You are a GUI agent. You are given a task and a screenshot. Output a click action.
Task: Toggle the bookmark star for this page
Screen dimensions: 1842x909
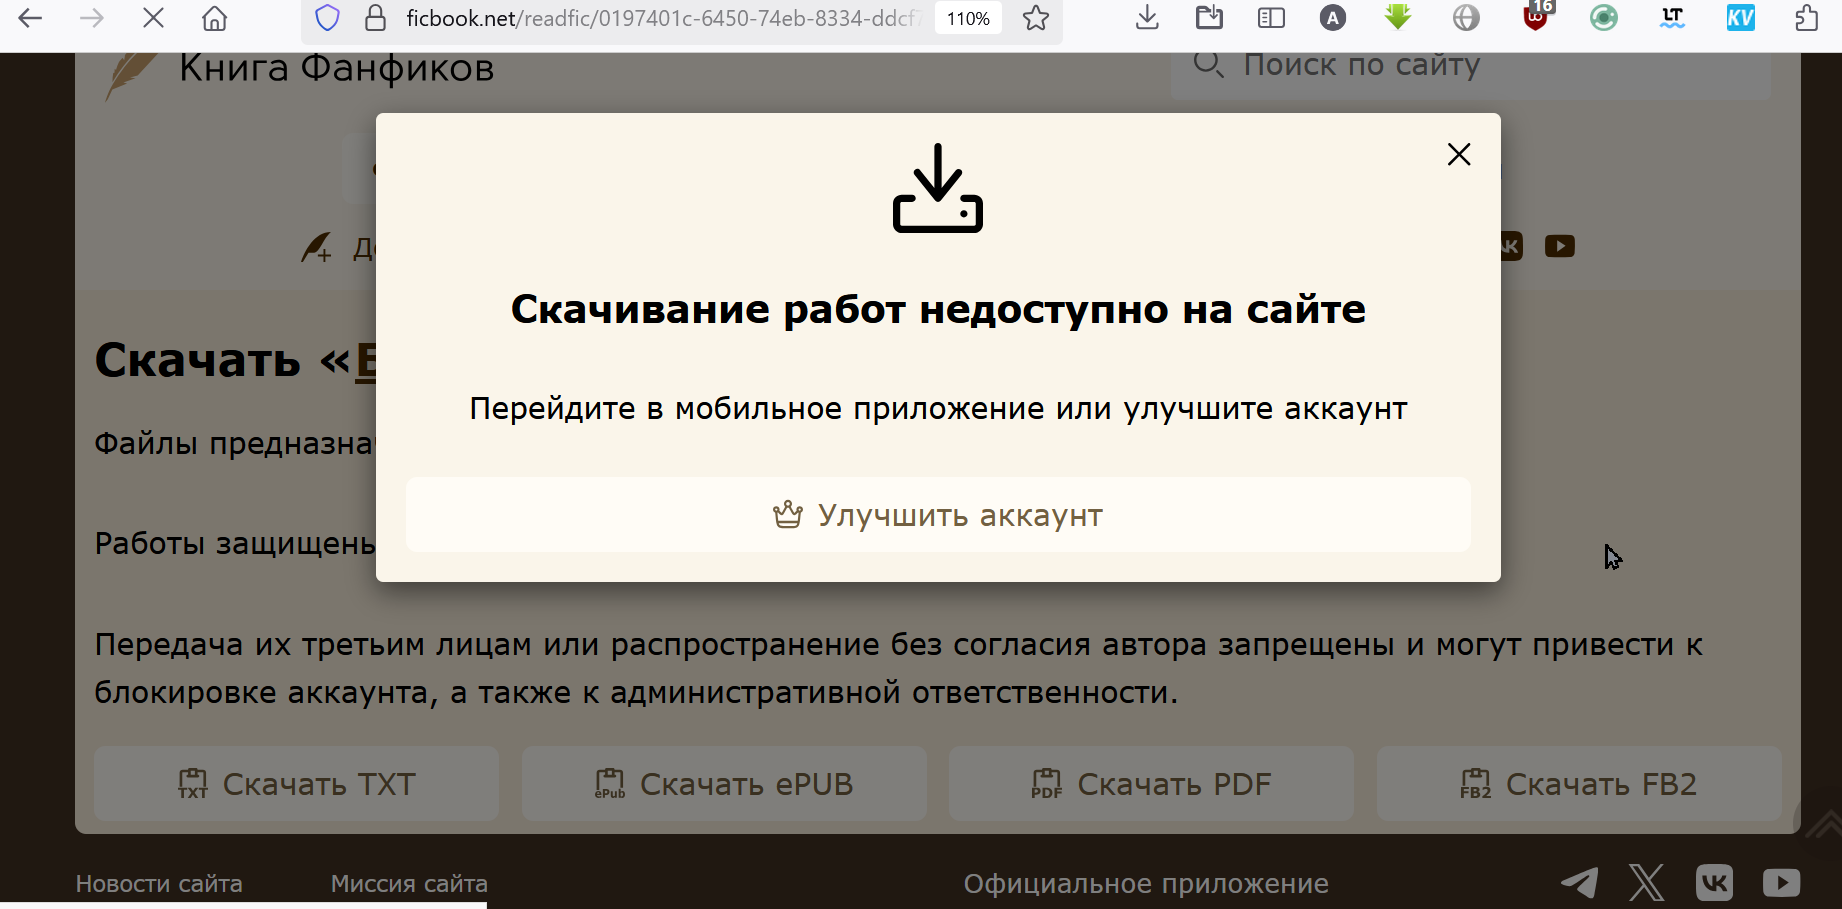(1035, 17)
